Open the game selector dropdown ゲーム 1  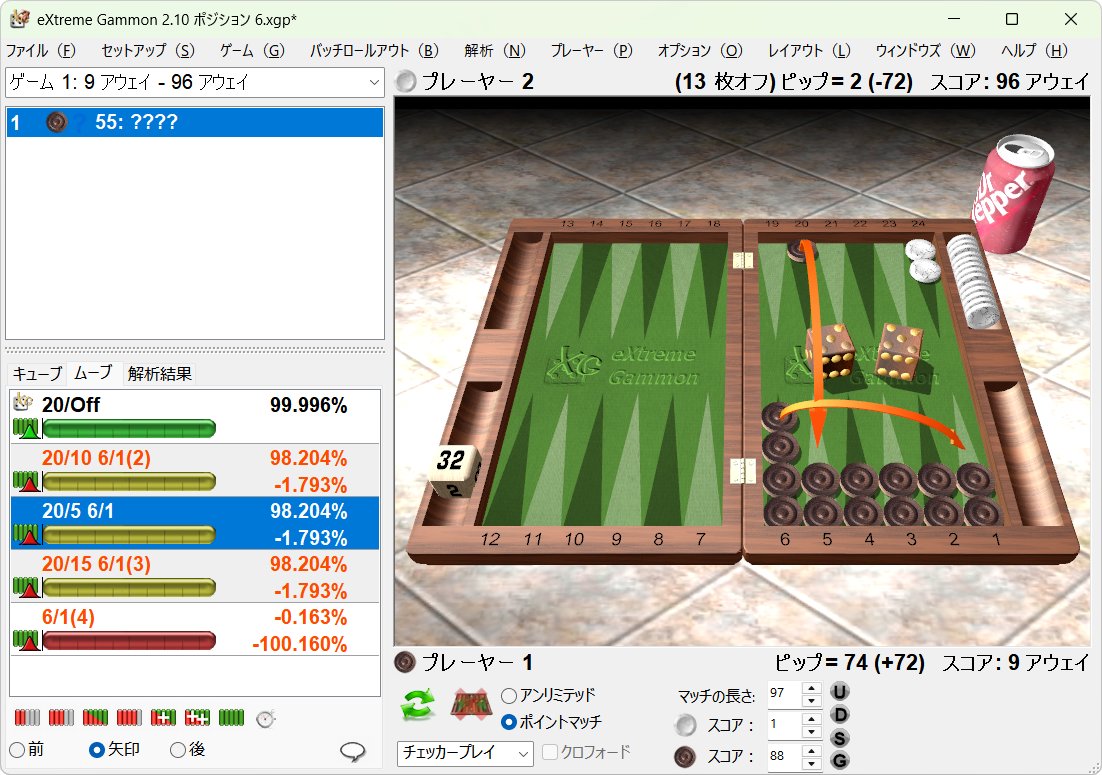[195, 82]
